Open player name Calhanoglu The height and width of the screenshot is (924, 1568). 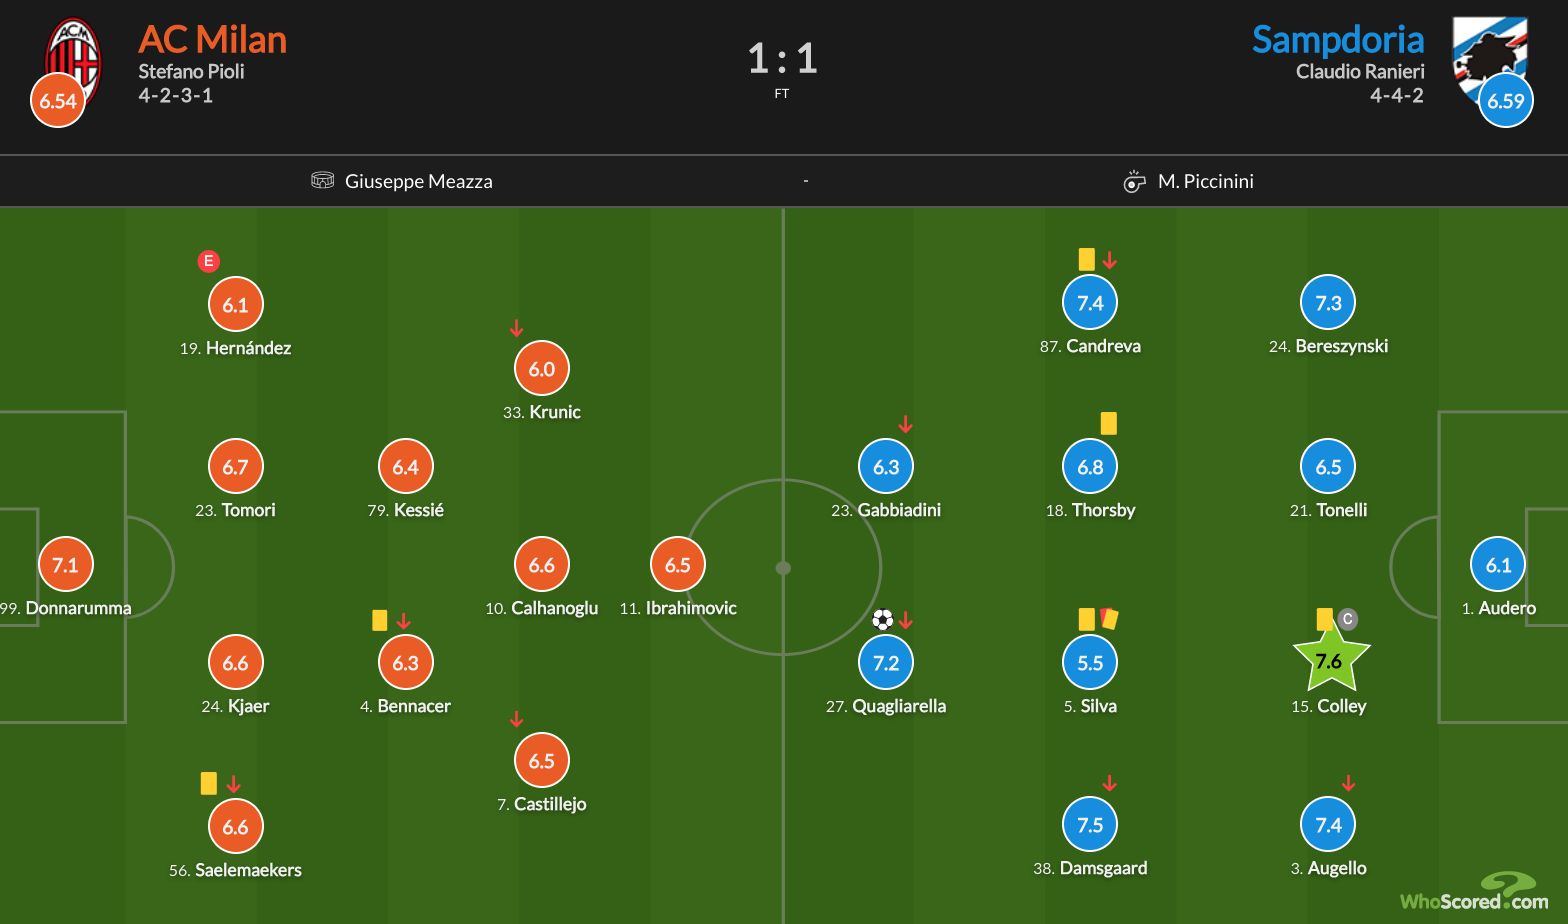tap(555, 608)
